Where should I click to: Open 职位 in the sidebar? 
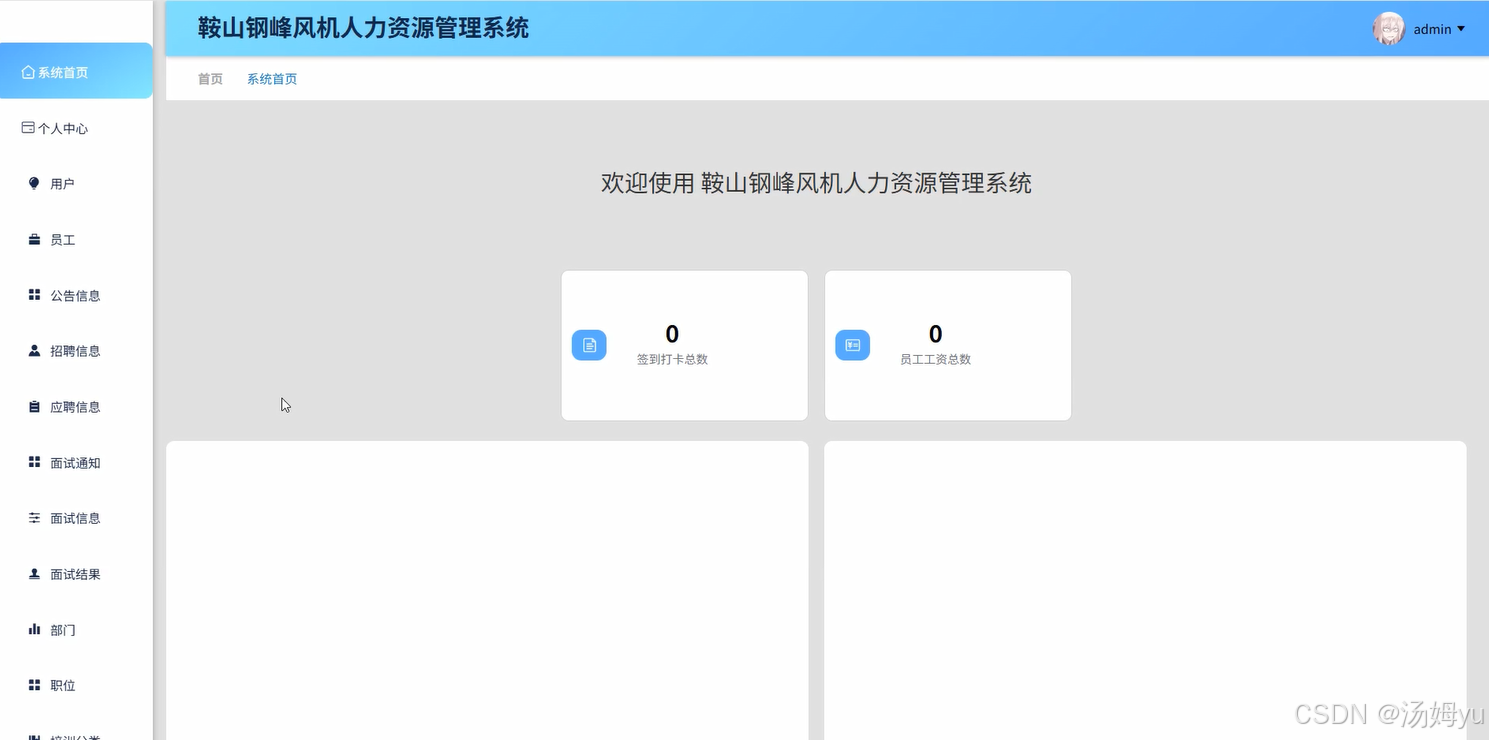[x=76, y=685]
